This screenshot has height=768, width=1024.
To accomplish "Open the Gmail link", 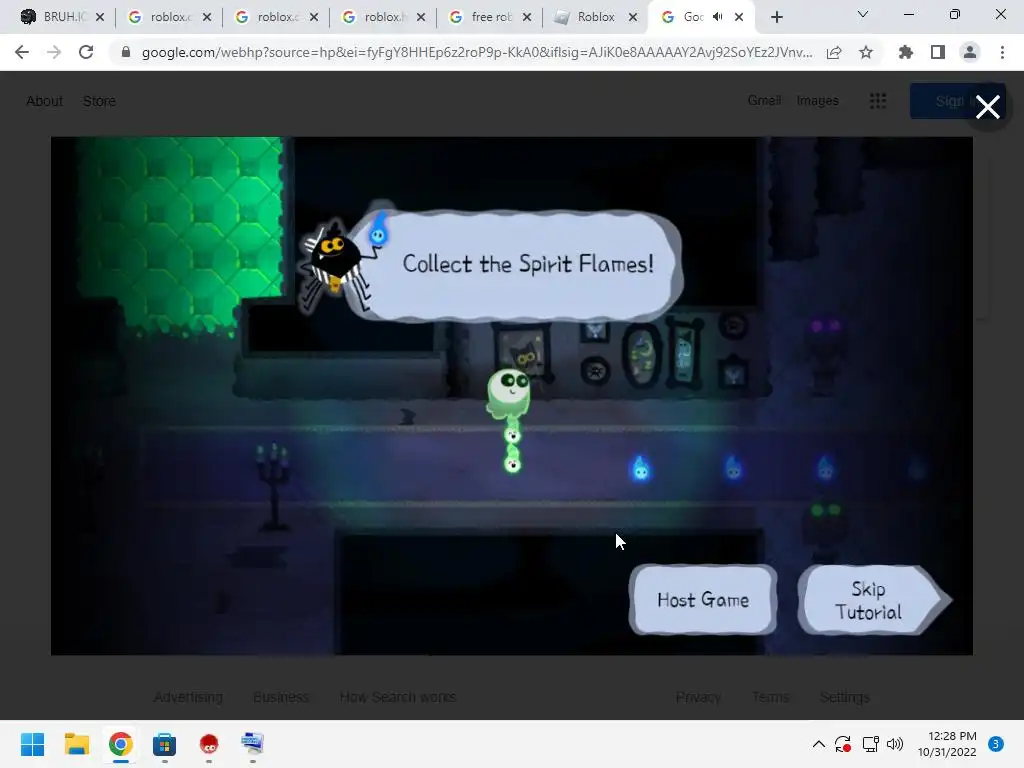I will pos(764,101).
